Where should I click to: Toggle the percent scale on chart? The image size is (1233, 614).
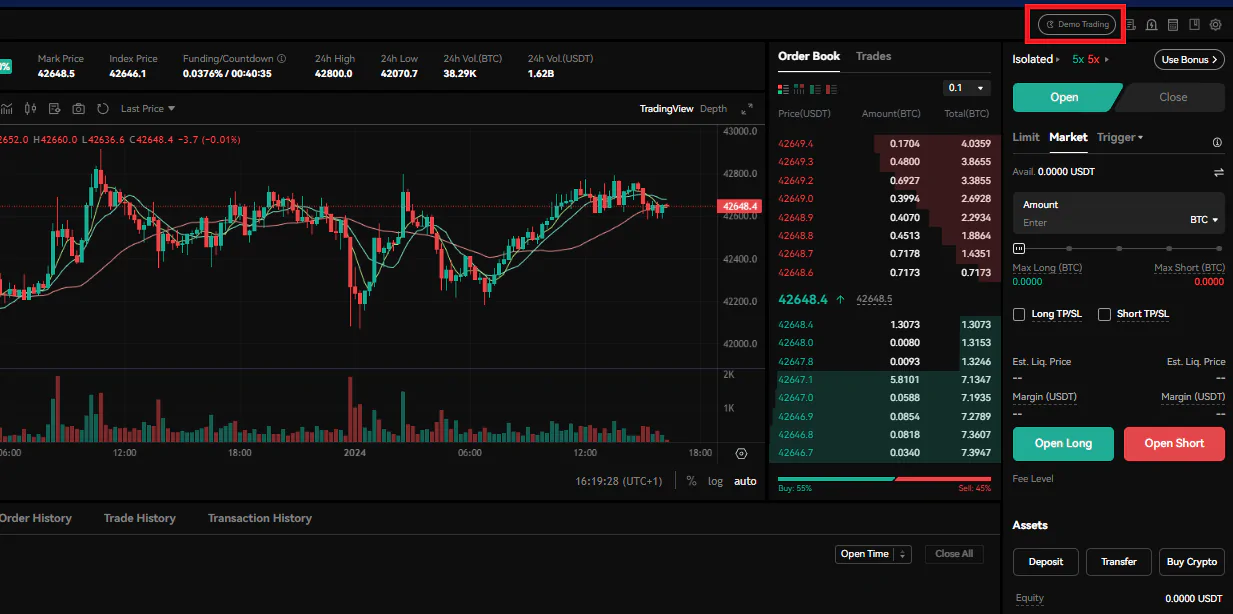[691, 481]
